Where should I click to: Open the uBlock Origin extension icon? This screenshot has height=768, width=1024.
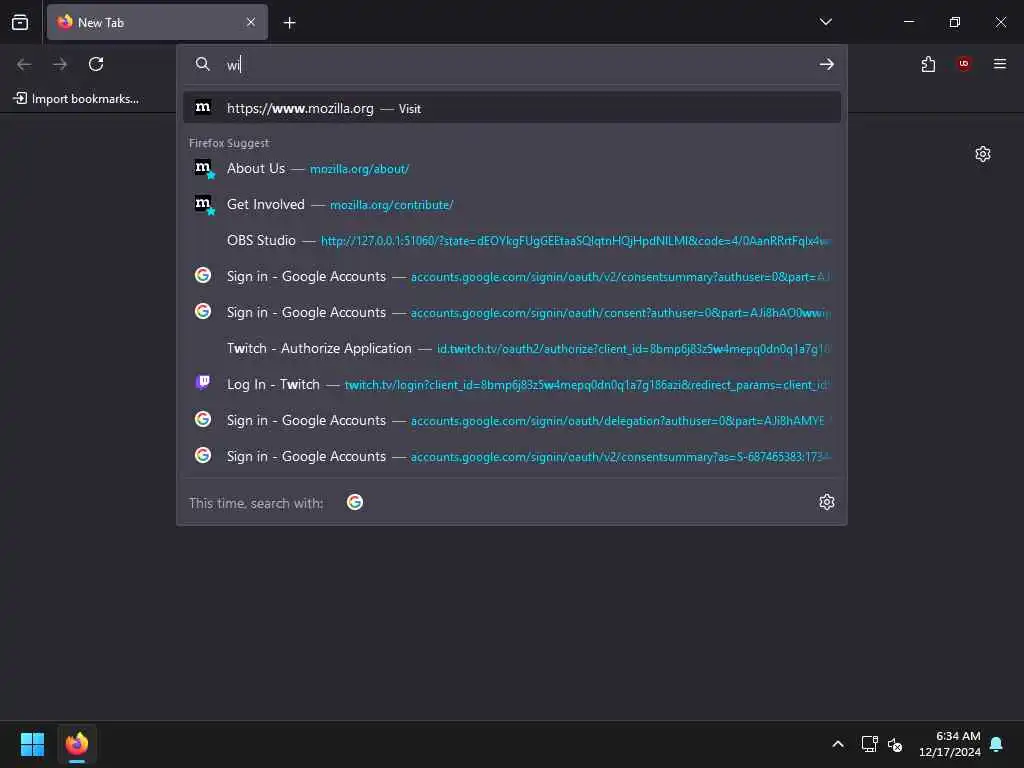pyautogui.click(x=964, y=64)
